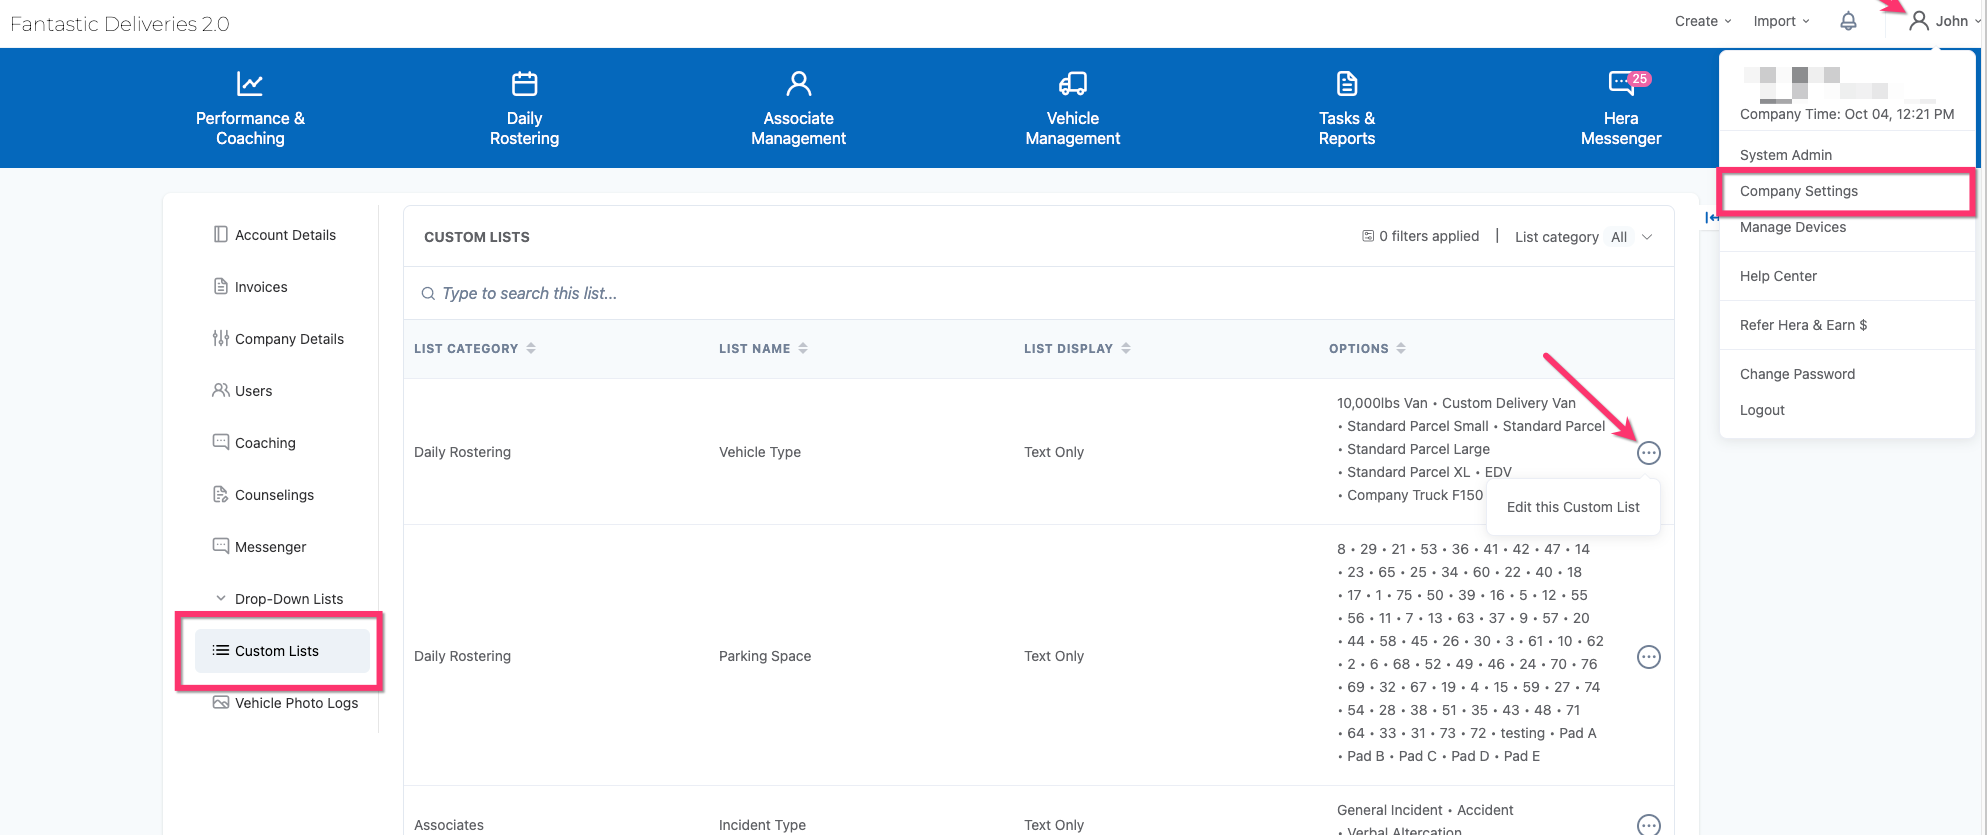1987x835 pixels.
Task: Expand the John account menu chevron
Action: (x=1977, y=21)
